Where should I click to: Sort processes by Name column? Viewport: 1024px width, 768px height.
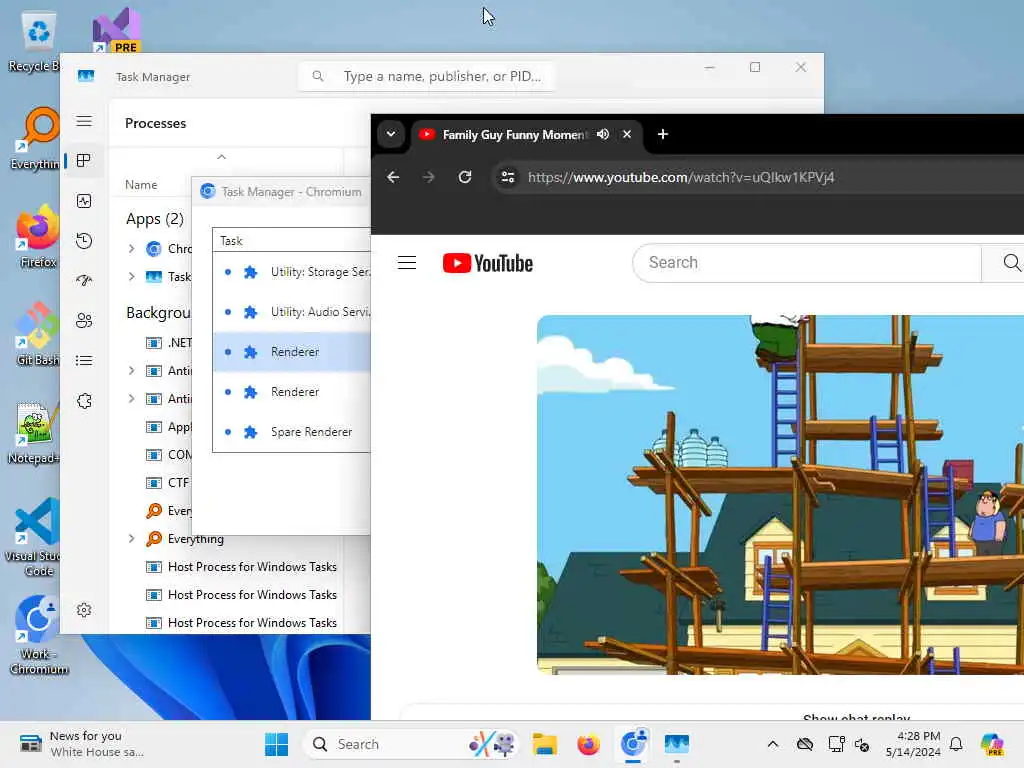coord(141,185)
